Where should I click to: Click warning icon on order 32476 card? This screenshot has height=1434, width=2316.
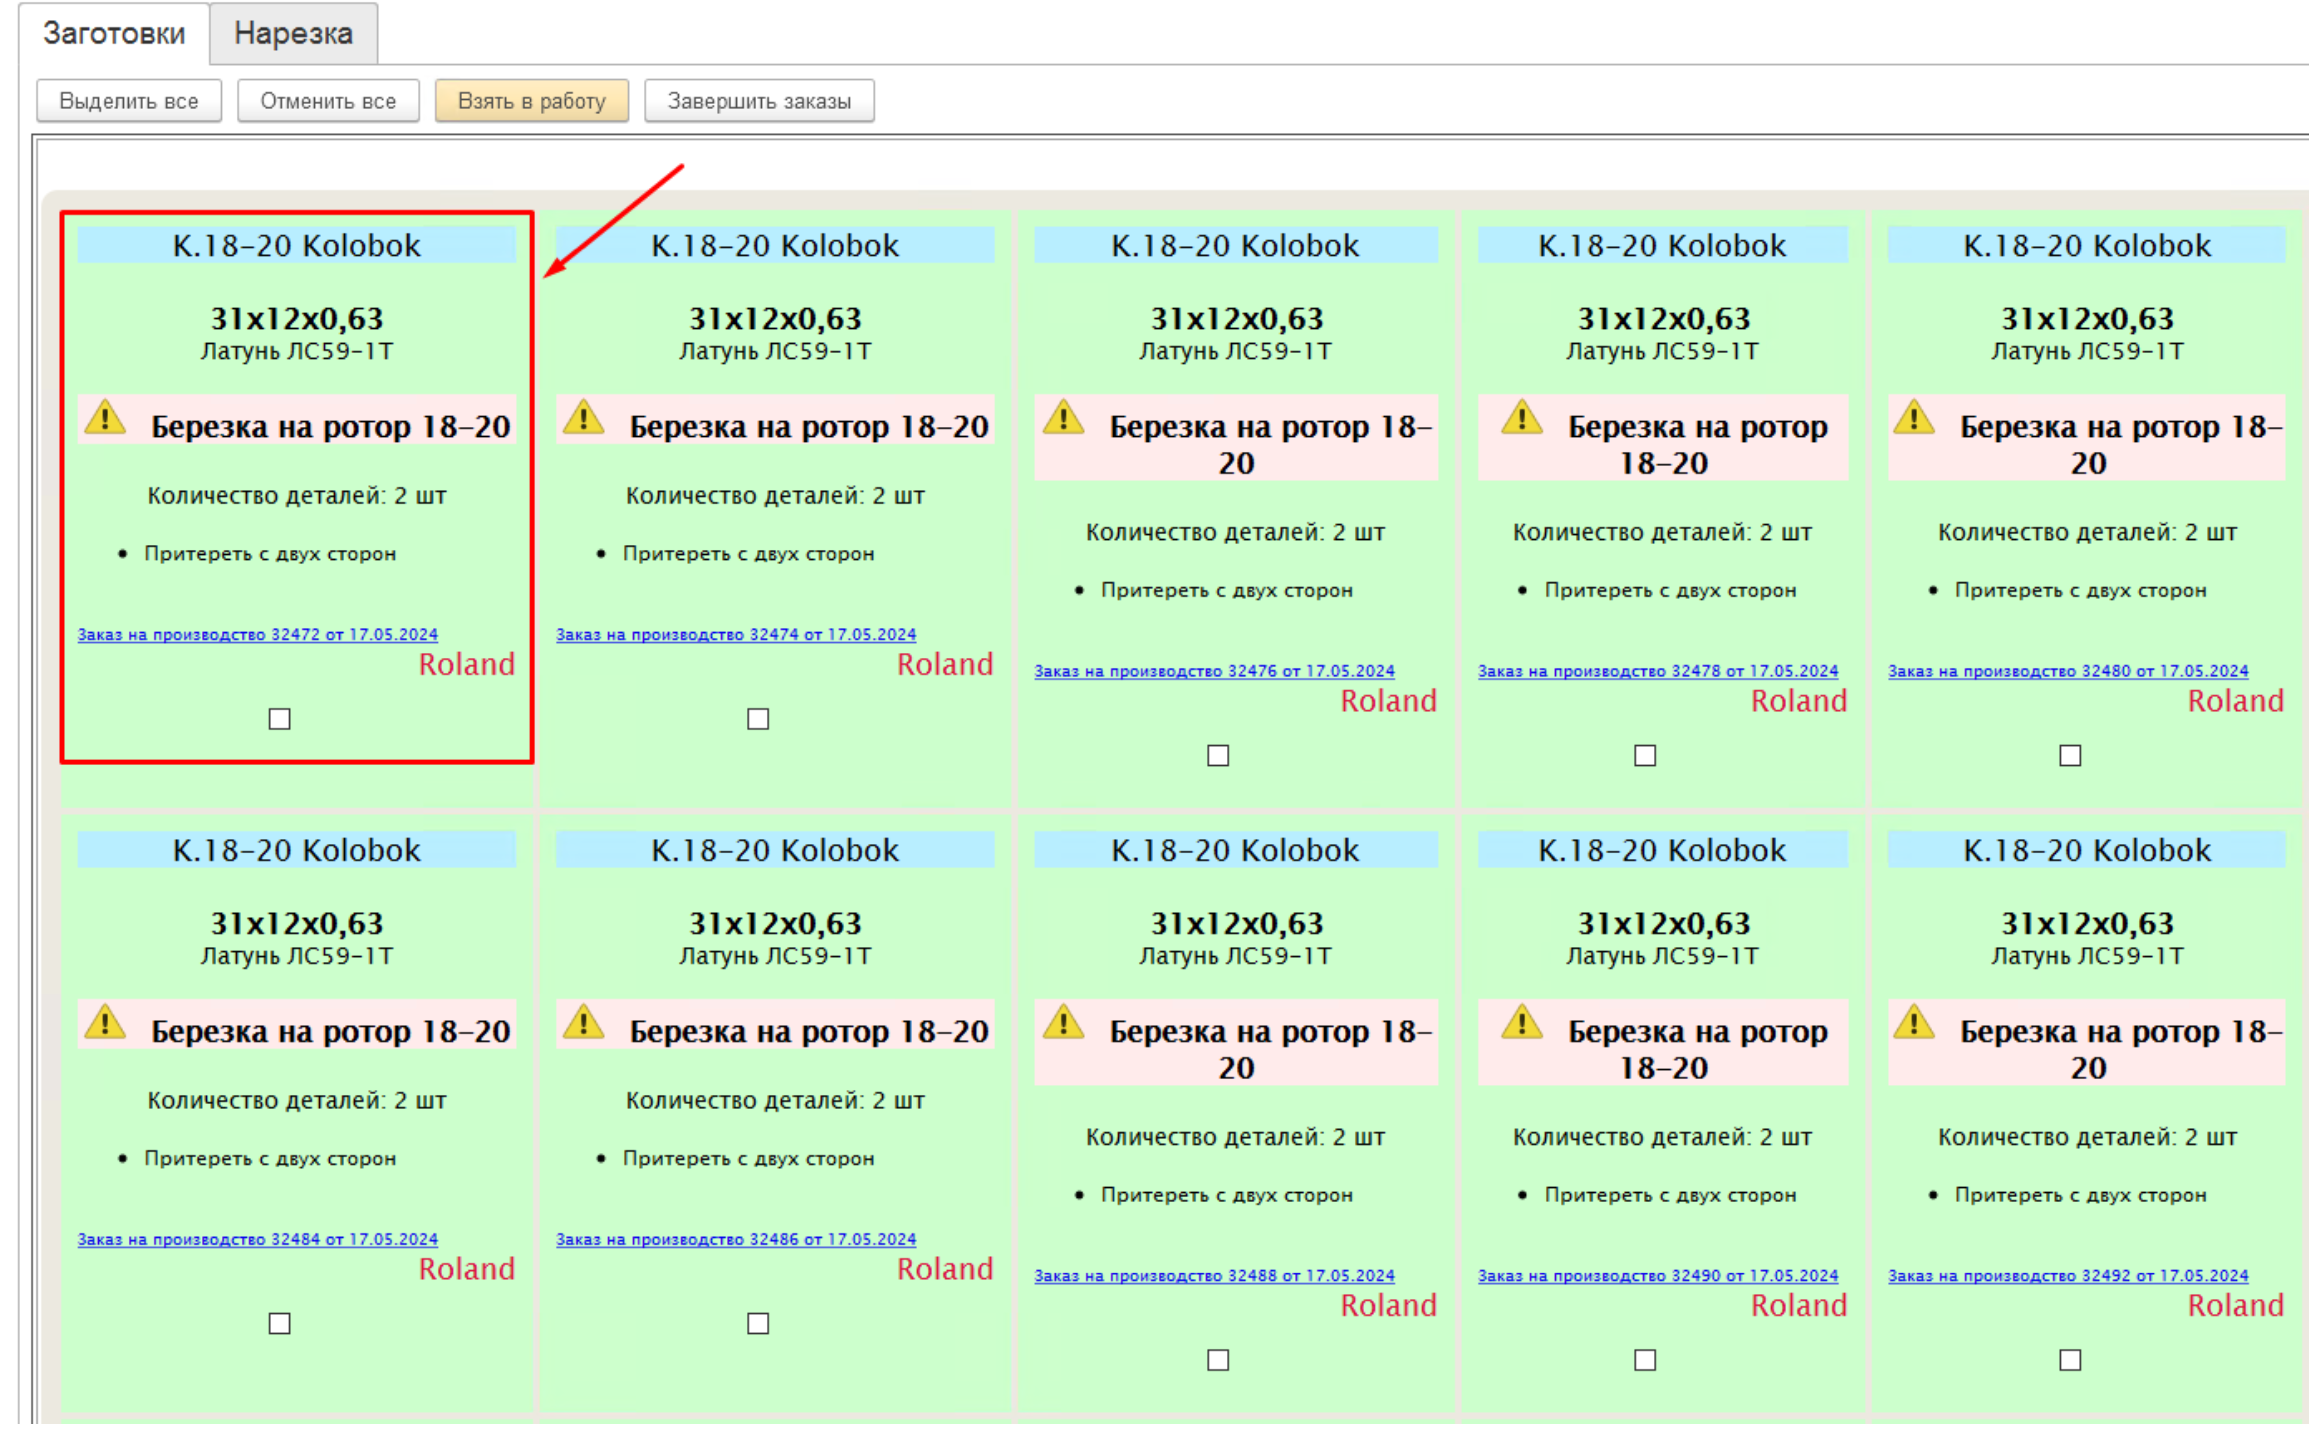(1063, 418)
